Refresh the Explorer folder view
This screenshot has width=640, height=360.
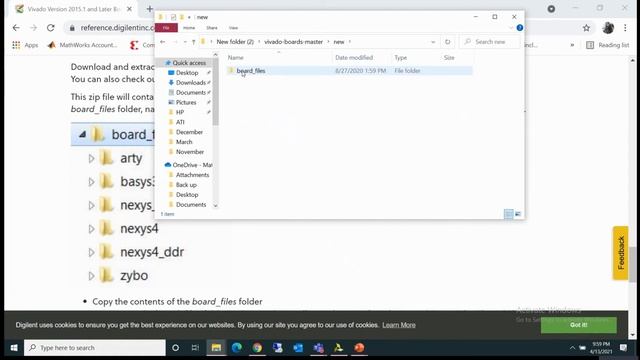pyautogui.click(x=448, y=42)
